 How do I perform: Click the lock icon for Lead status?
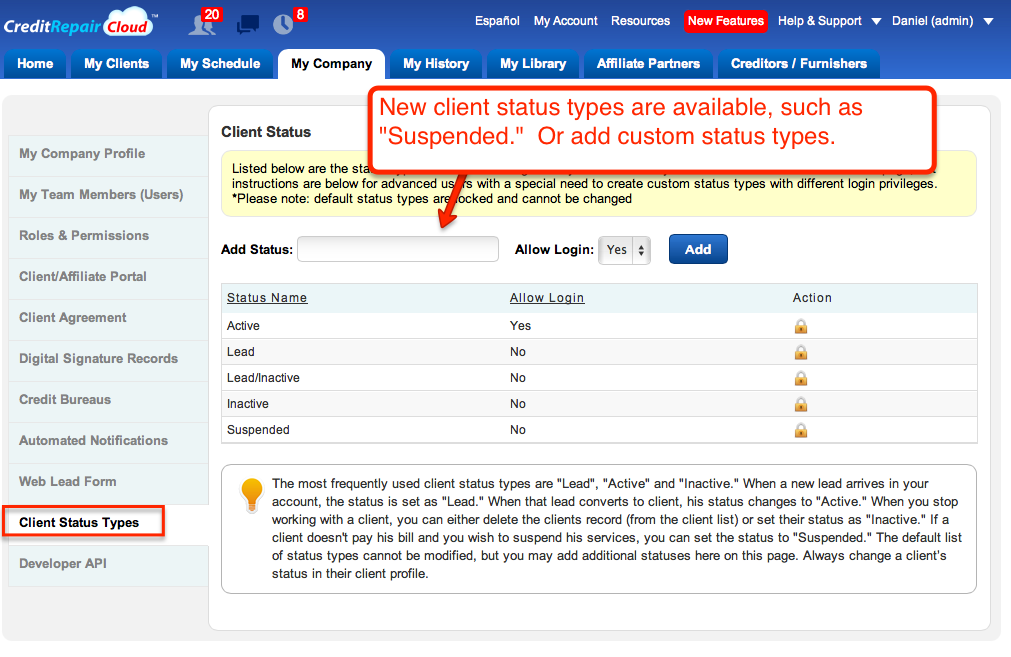(x=801, y=352)
